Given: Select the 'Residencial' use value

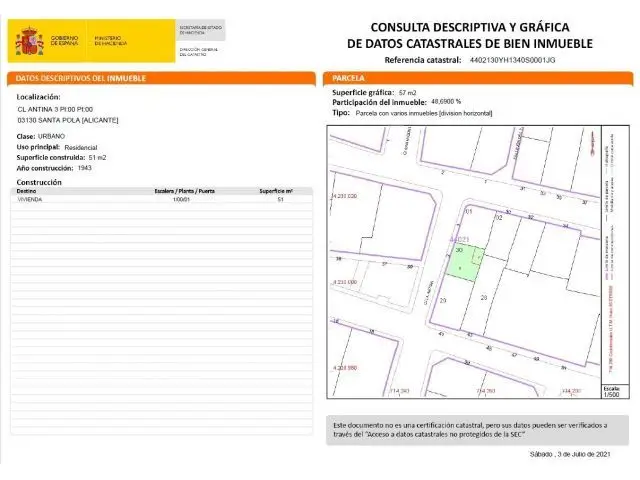Looking at the screenshot, I should coord(81,147).
